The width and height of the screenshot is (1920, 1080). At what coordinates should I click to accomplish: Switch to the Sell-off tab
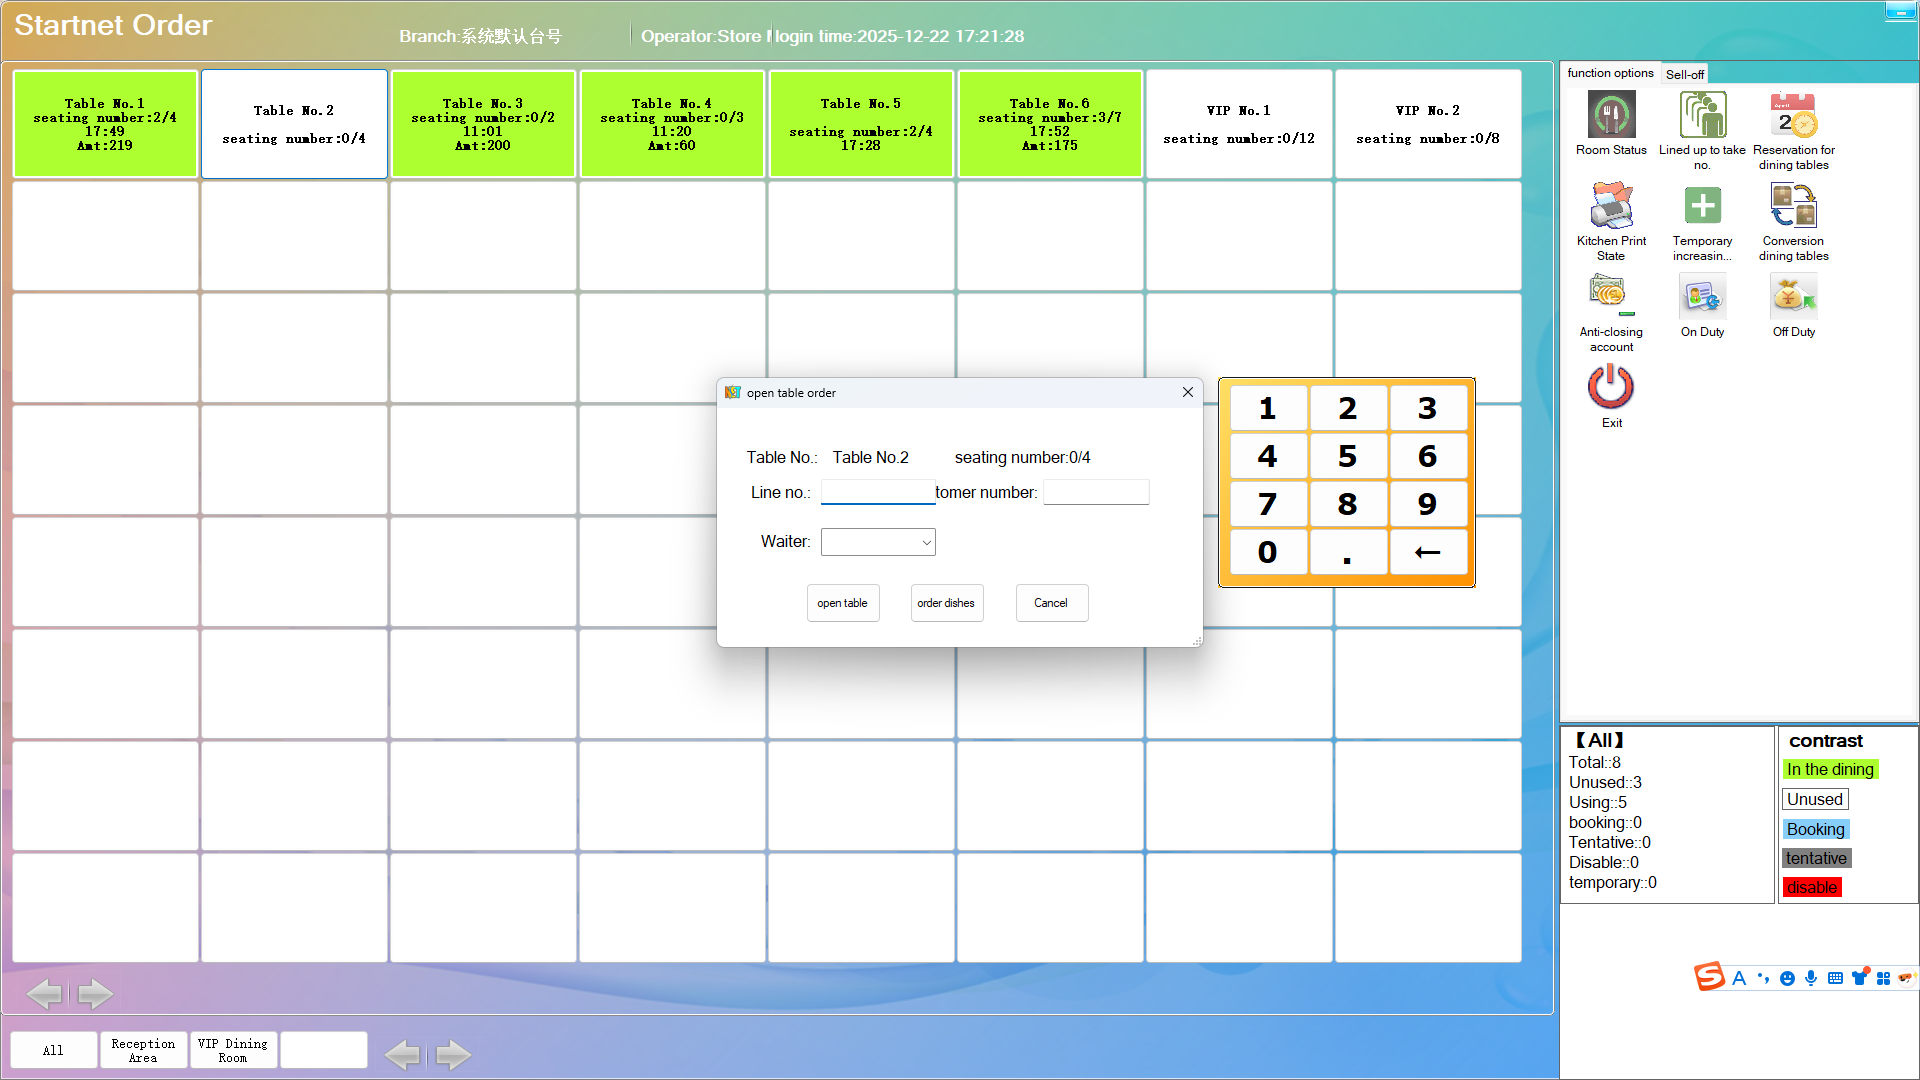(x=1684, y=74)
